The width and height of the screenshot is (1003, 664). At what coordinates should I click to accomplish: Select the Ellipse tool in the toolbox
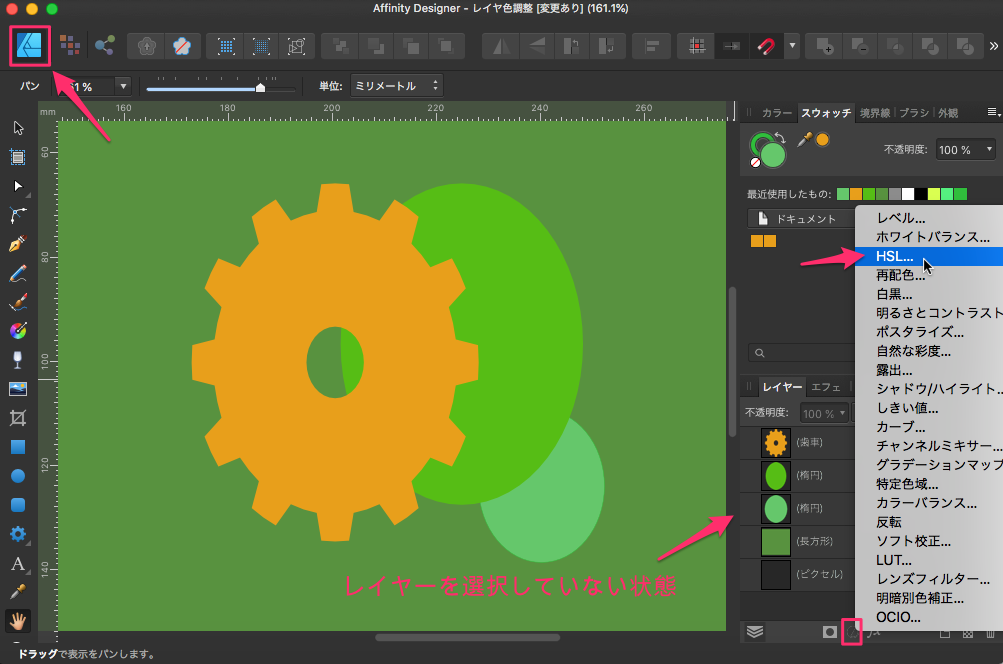[x=17, y=476]
